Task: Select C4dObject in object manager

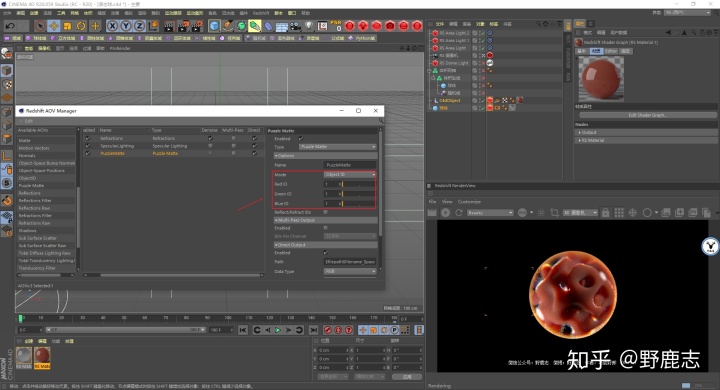Action: 450,100
